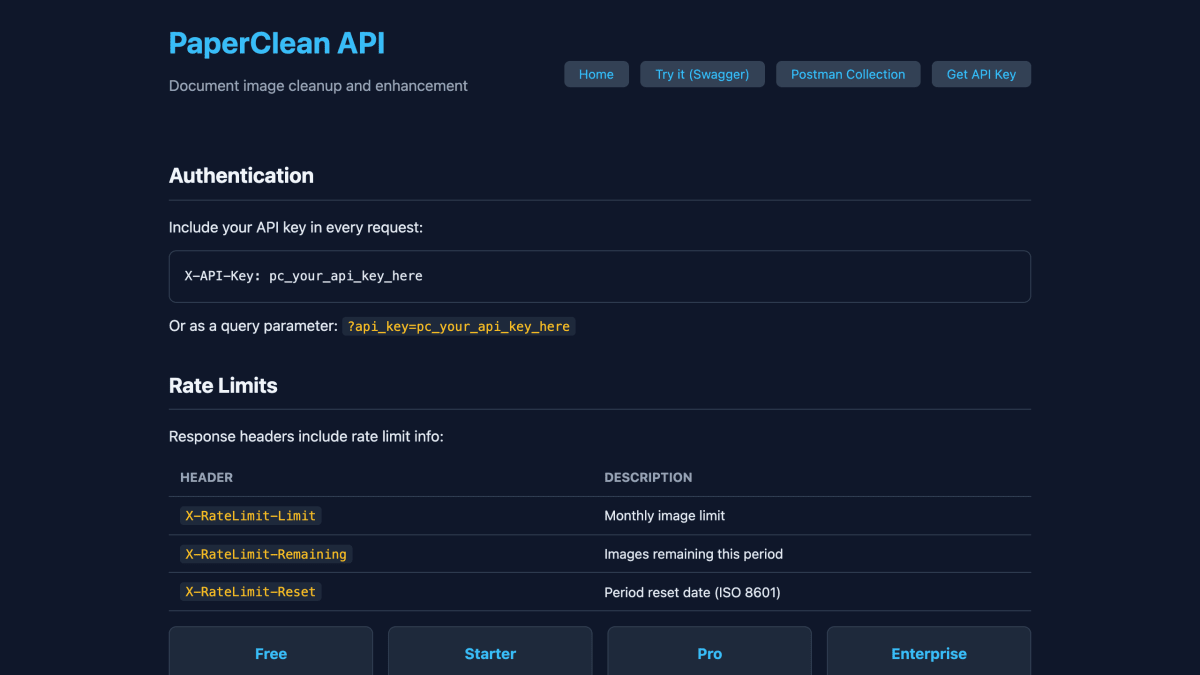Click the Rate Limits section heading
1200x675 pixels.
223,385
